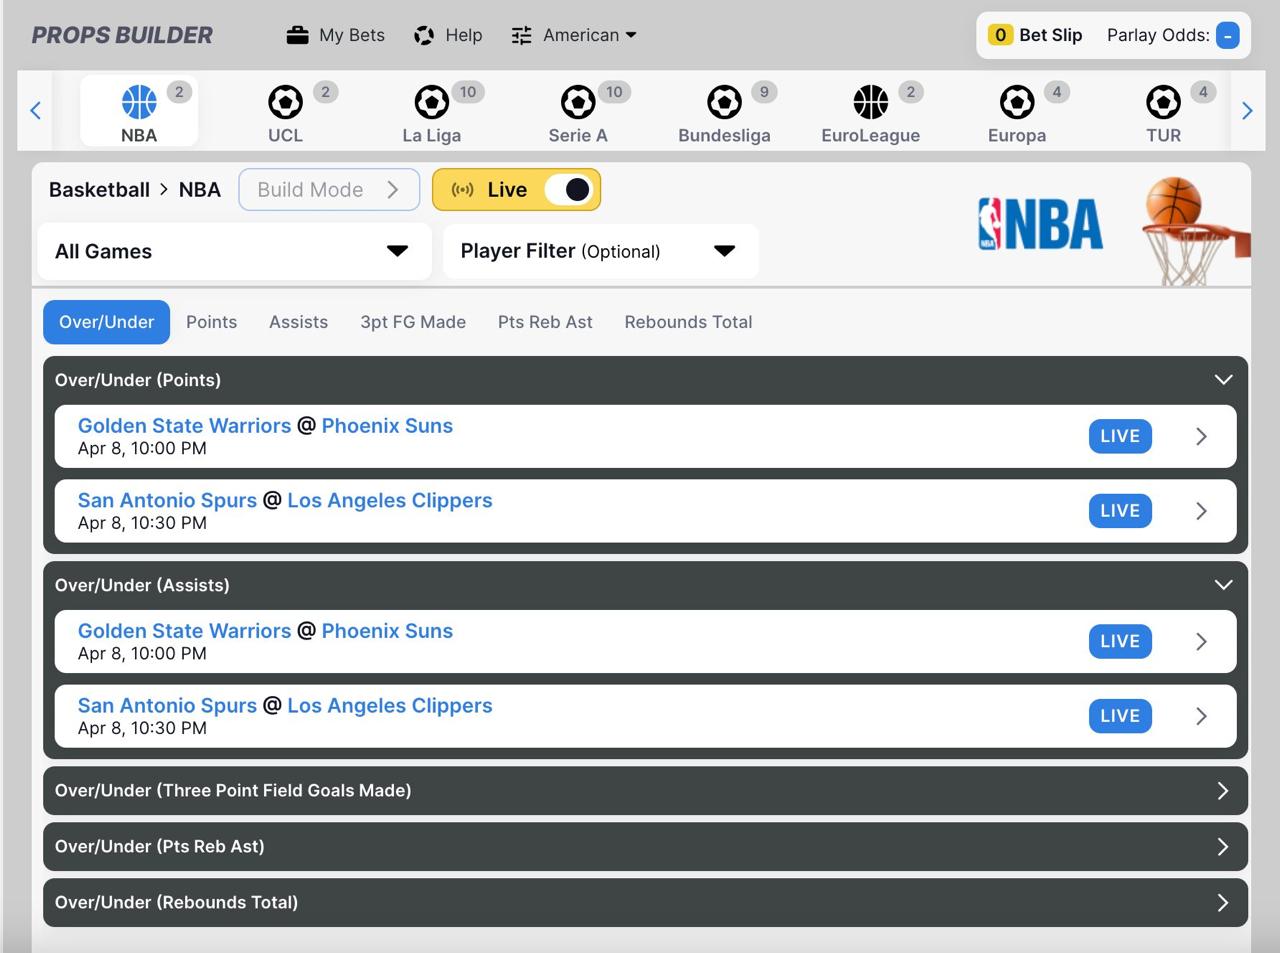The image size is (1280, 953).
Task: Click Los Angeles Clippers link under Assists
Action: [x=390, y=705]
